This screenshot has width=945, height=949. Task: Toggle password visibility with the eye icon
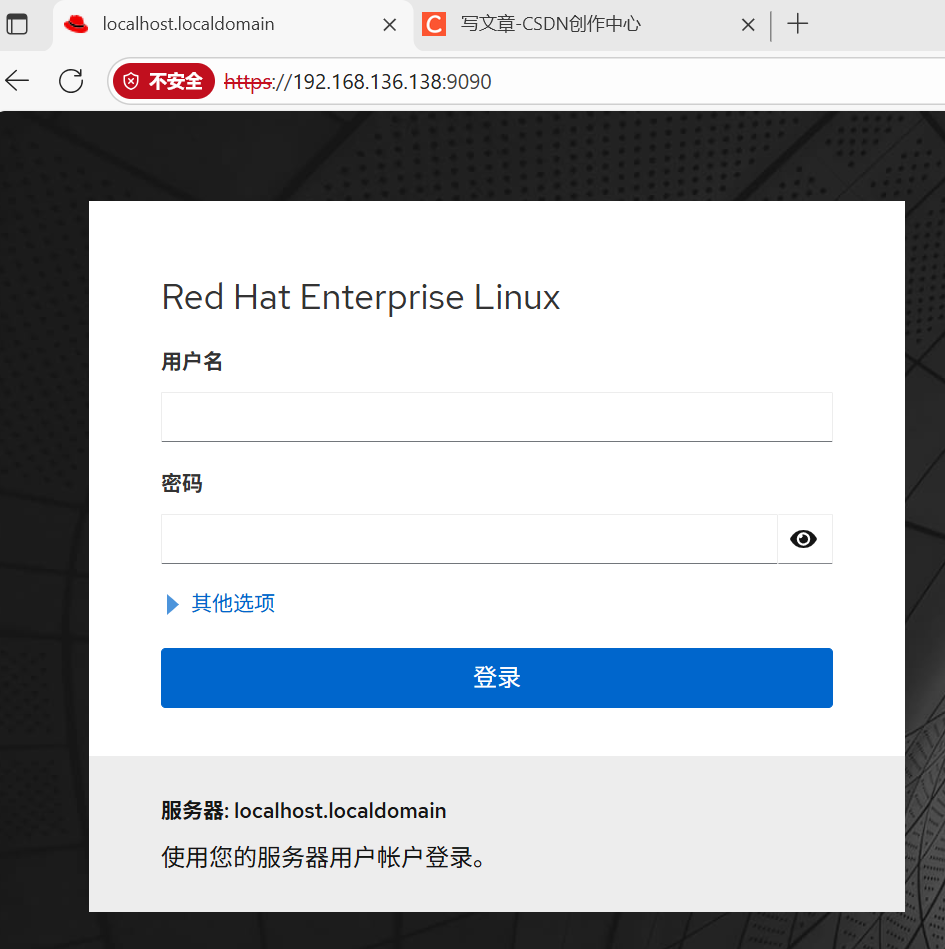pyautogui.click(x=804, y=539)
